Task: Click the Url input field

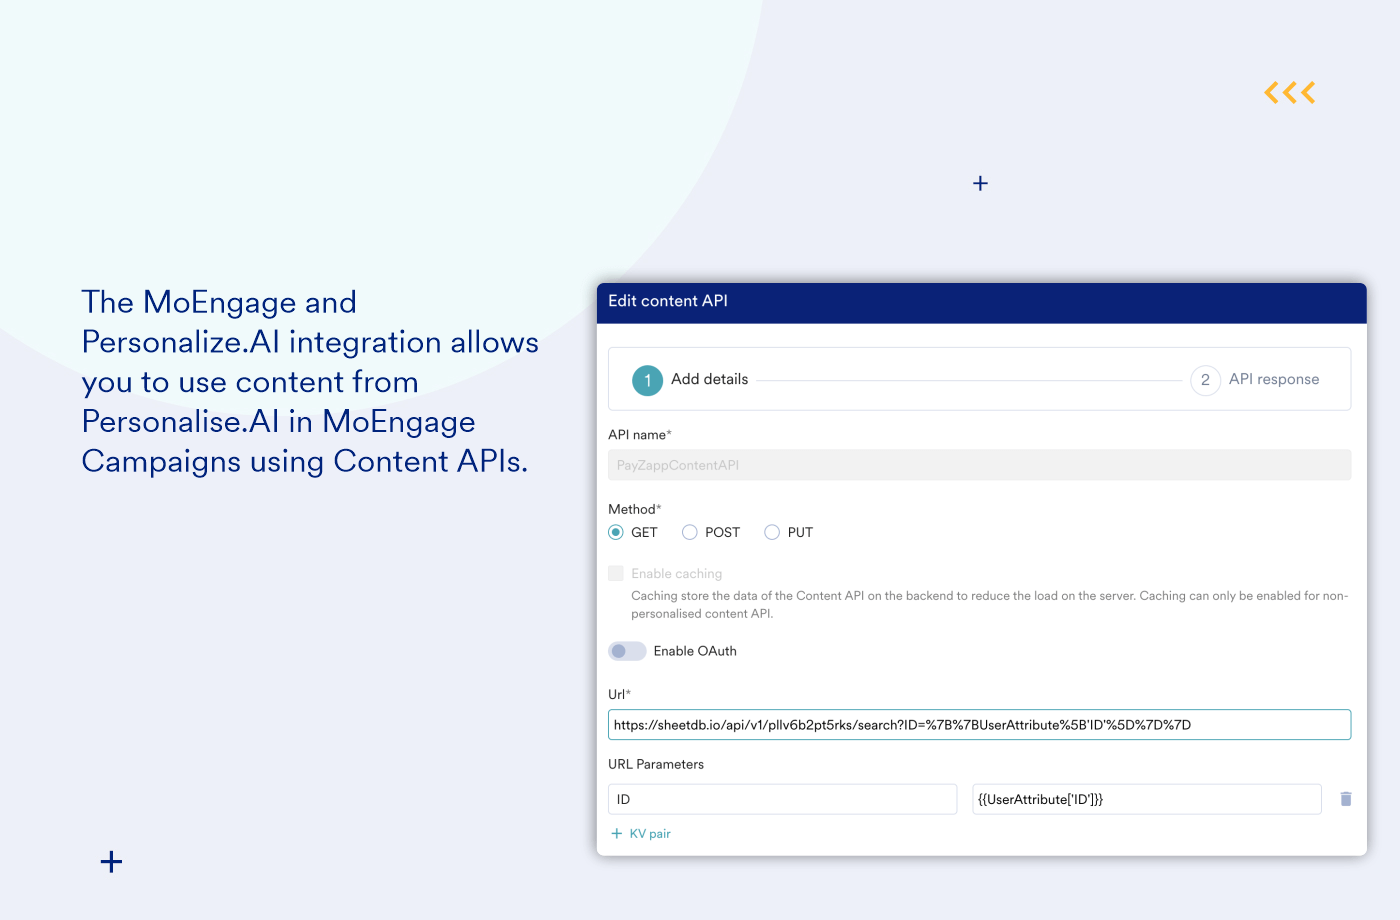Action: point(979,725)
